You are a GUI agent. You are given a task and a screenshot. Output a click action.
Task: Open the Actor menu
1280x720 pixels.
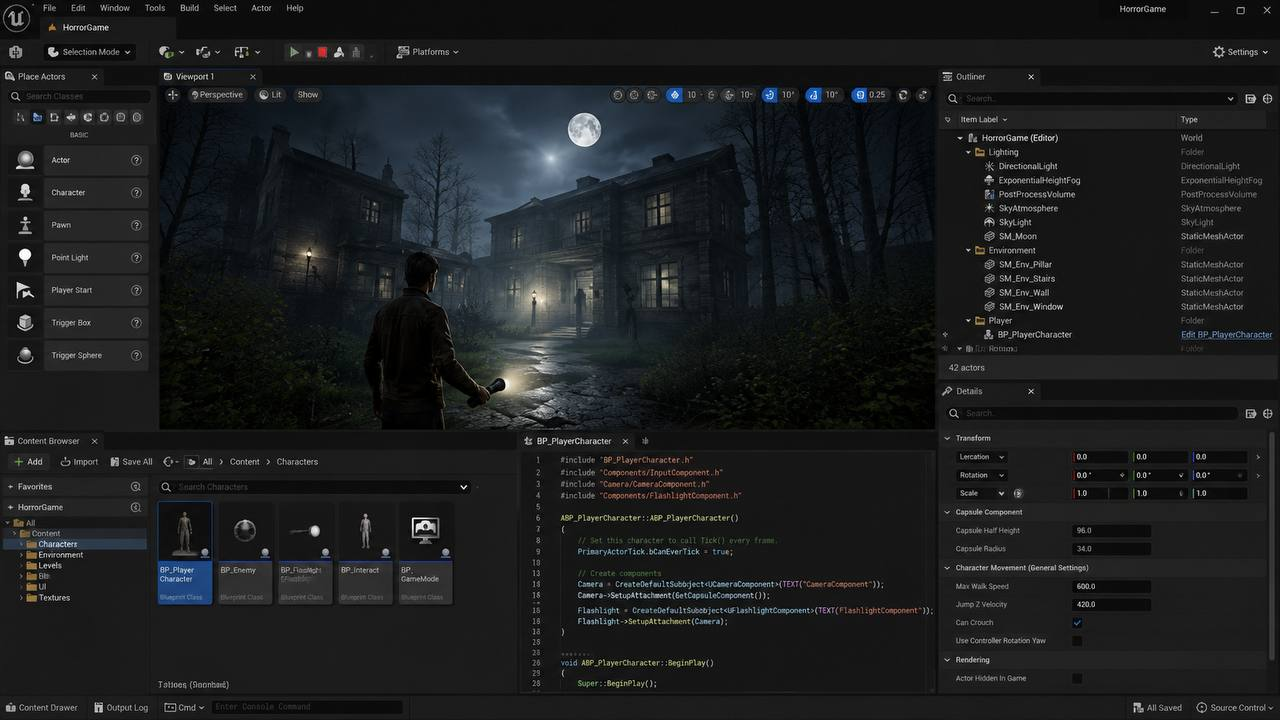(x=261, y=8)
